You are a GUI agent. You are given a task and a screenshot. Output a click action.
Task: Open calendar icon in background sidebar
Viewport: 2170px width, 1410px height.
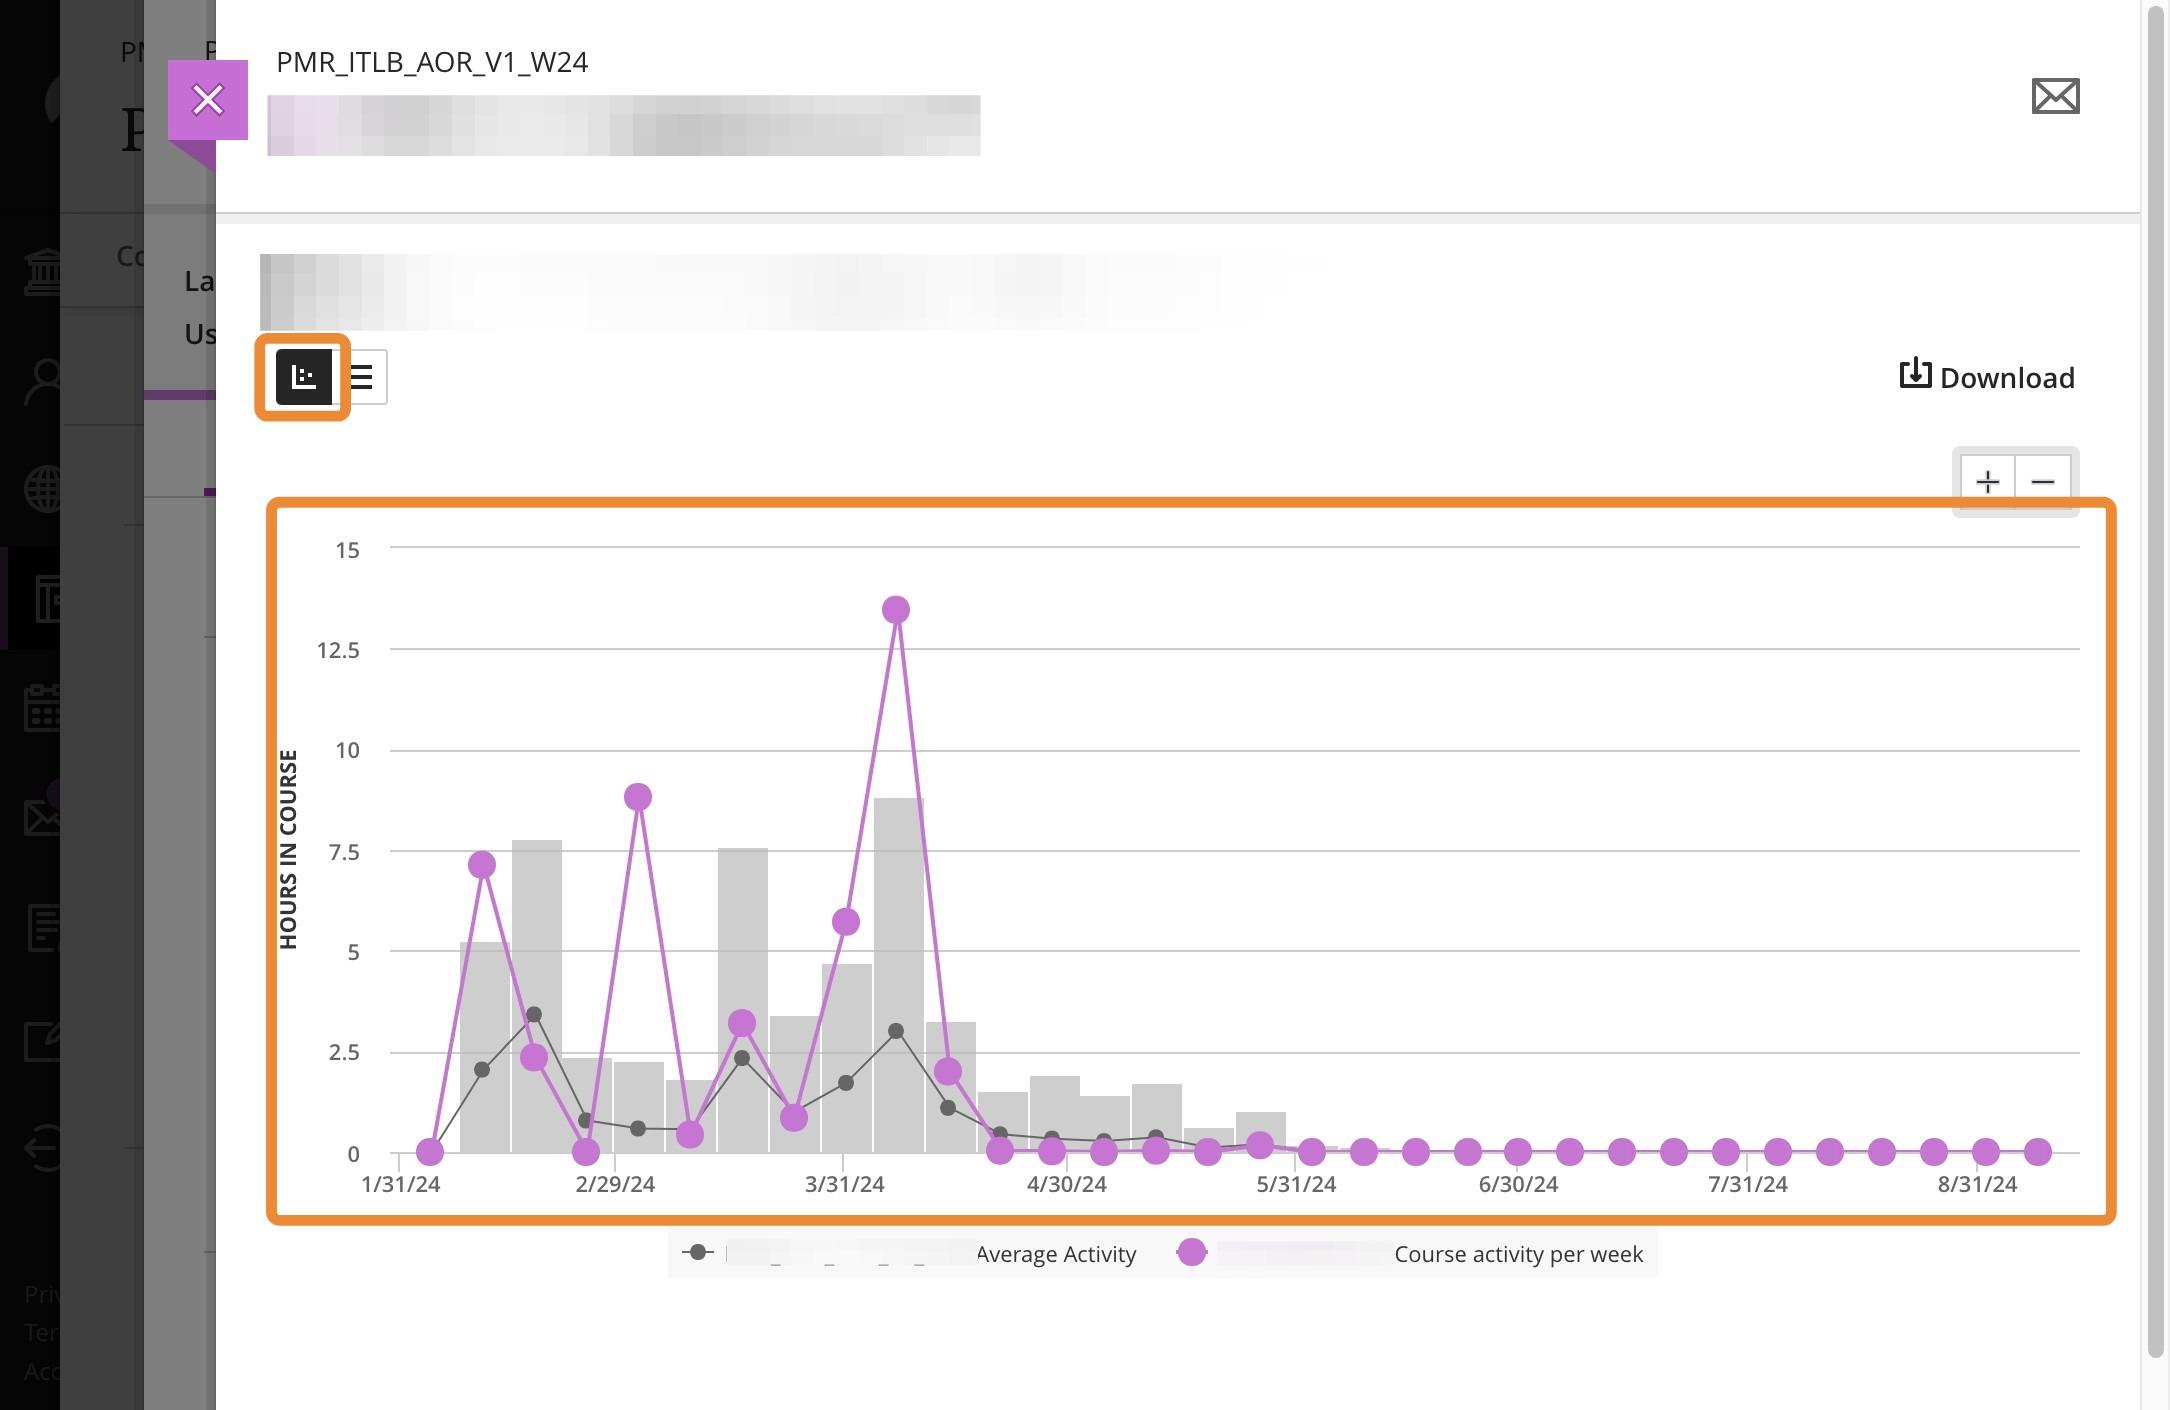point(42,707)
